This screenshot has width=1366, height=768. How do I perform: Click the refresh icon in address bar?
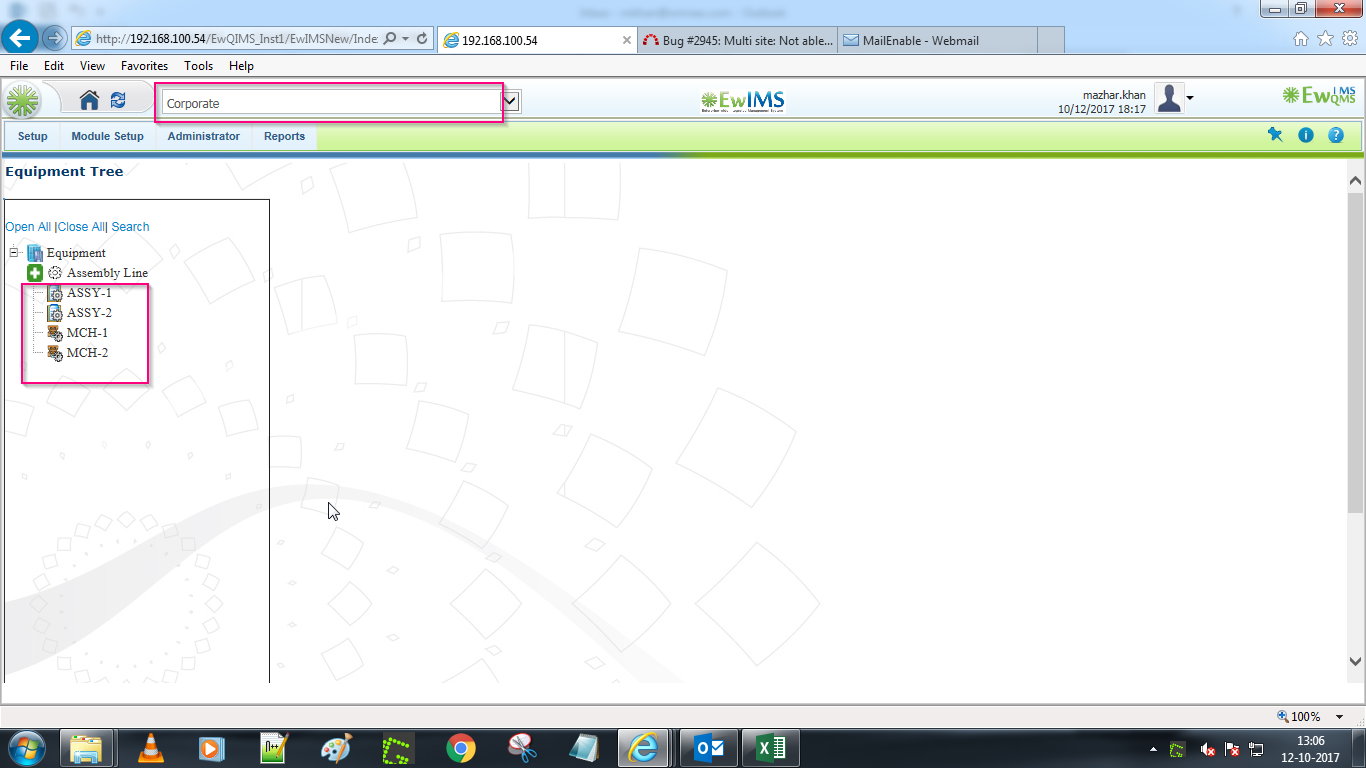pos(422,39)
